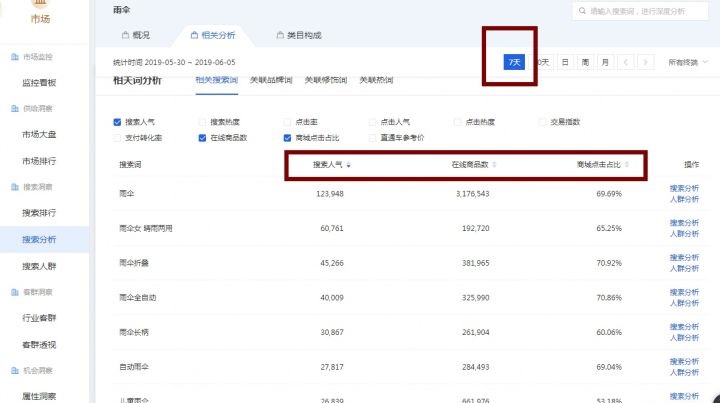Focus the keyword search input field
The image size is (724, 403).
point(640,11)
